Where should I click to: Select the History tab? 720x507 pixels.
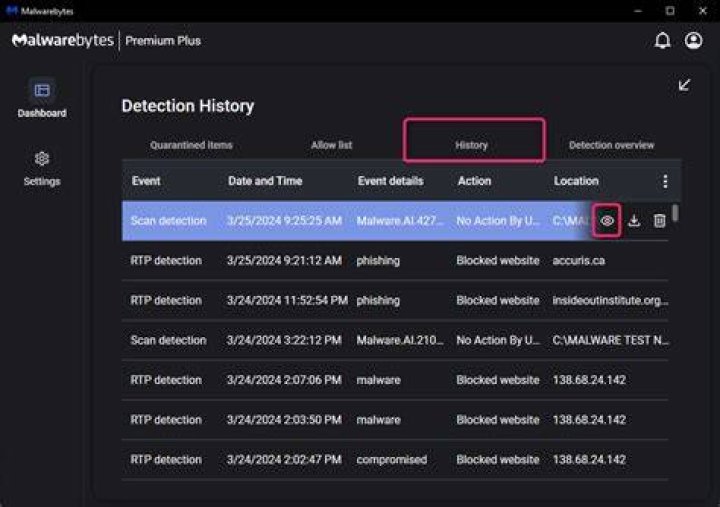471,145
